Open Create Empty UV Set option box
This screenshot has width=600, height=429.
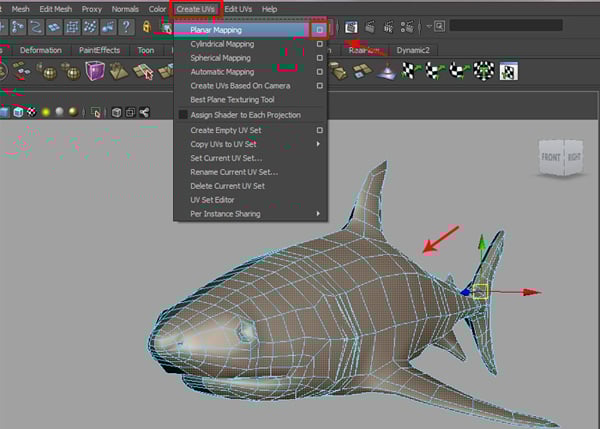[x=320, y=130]
